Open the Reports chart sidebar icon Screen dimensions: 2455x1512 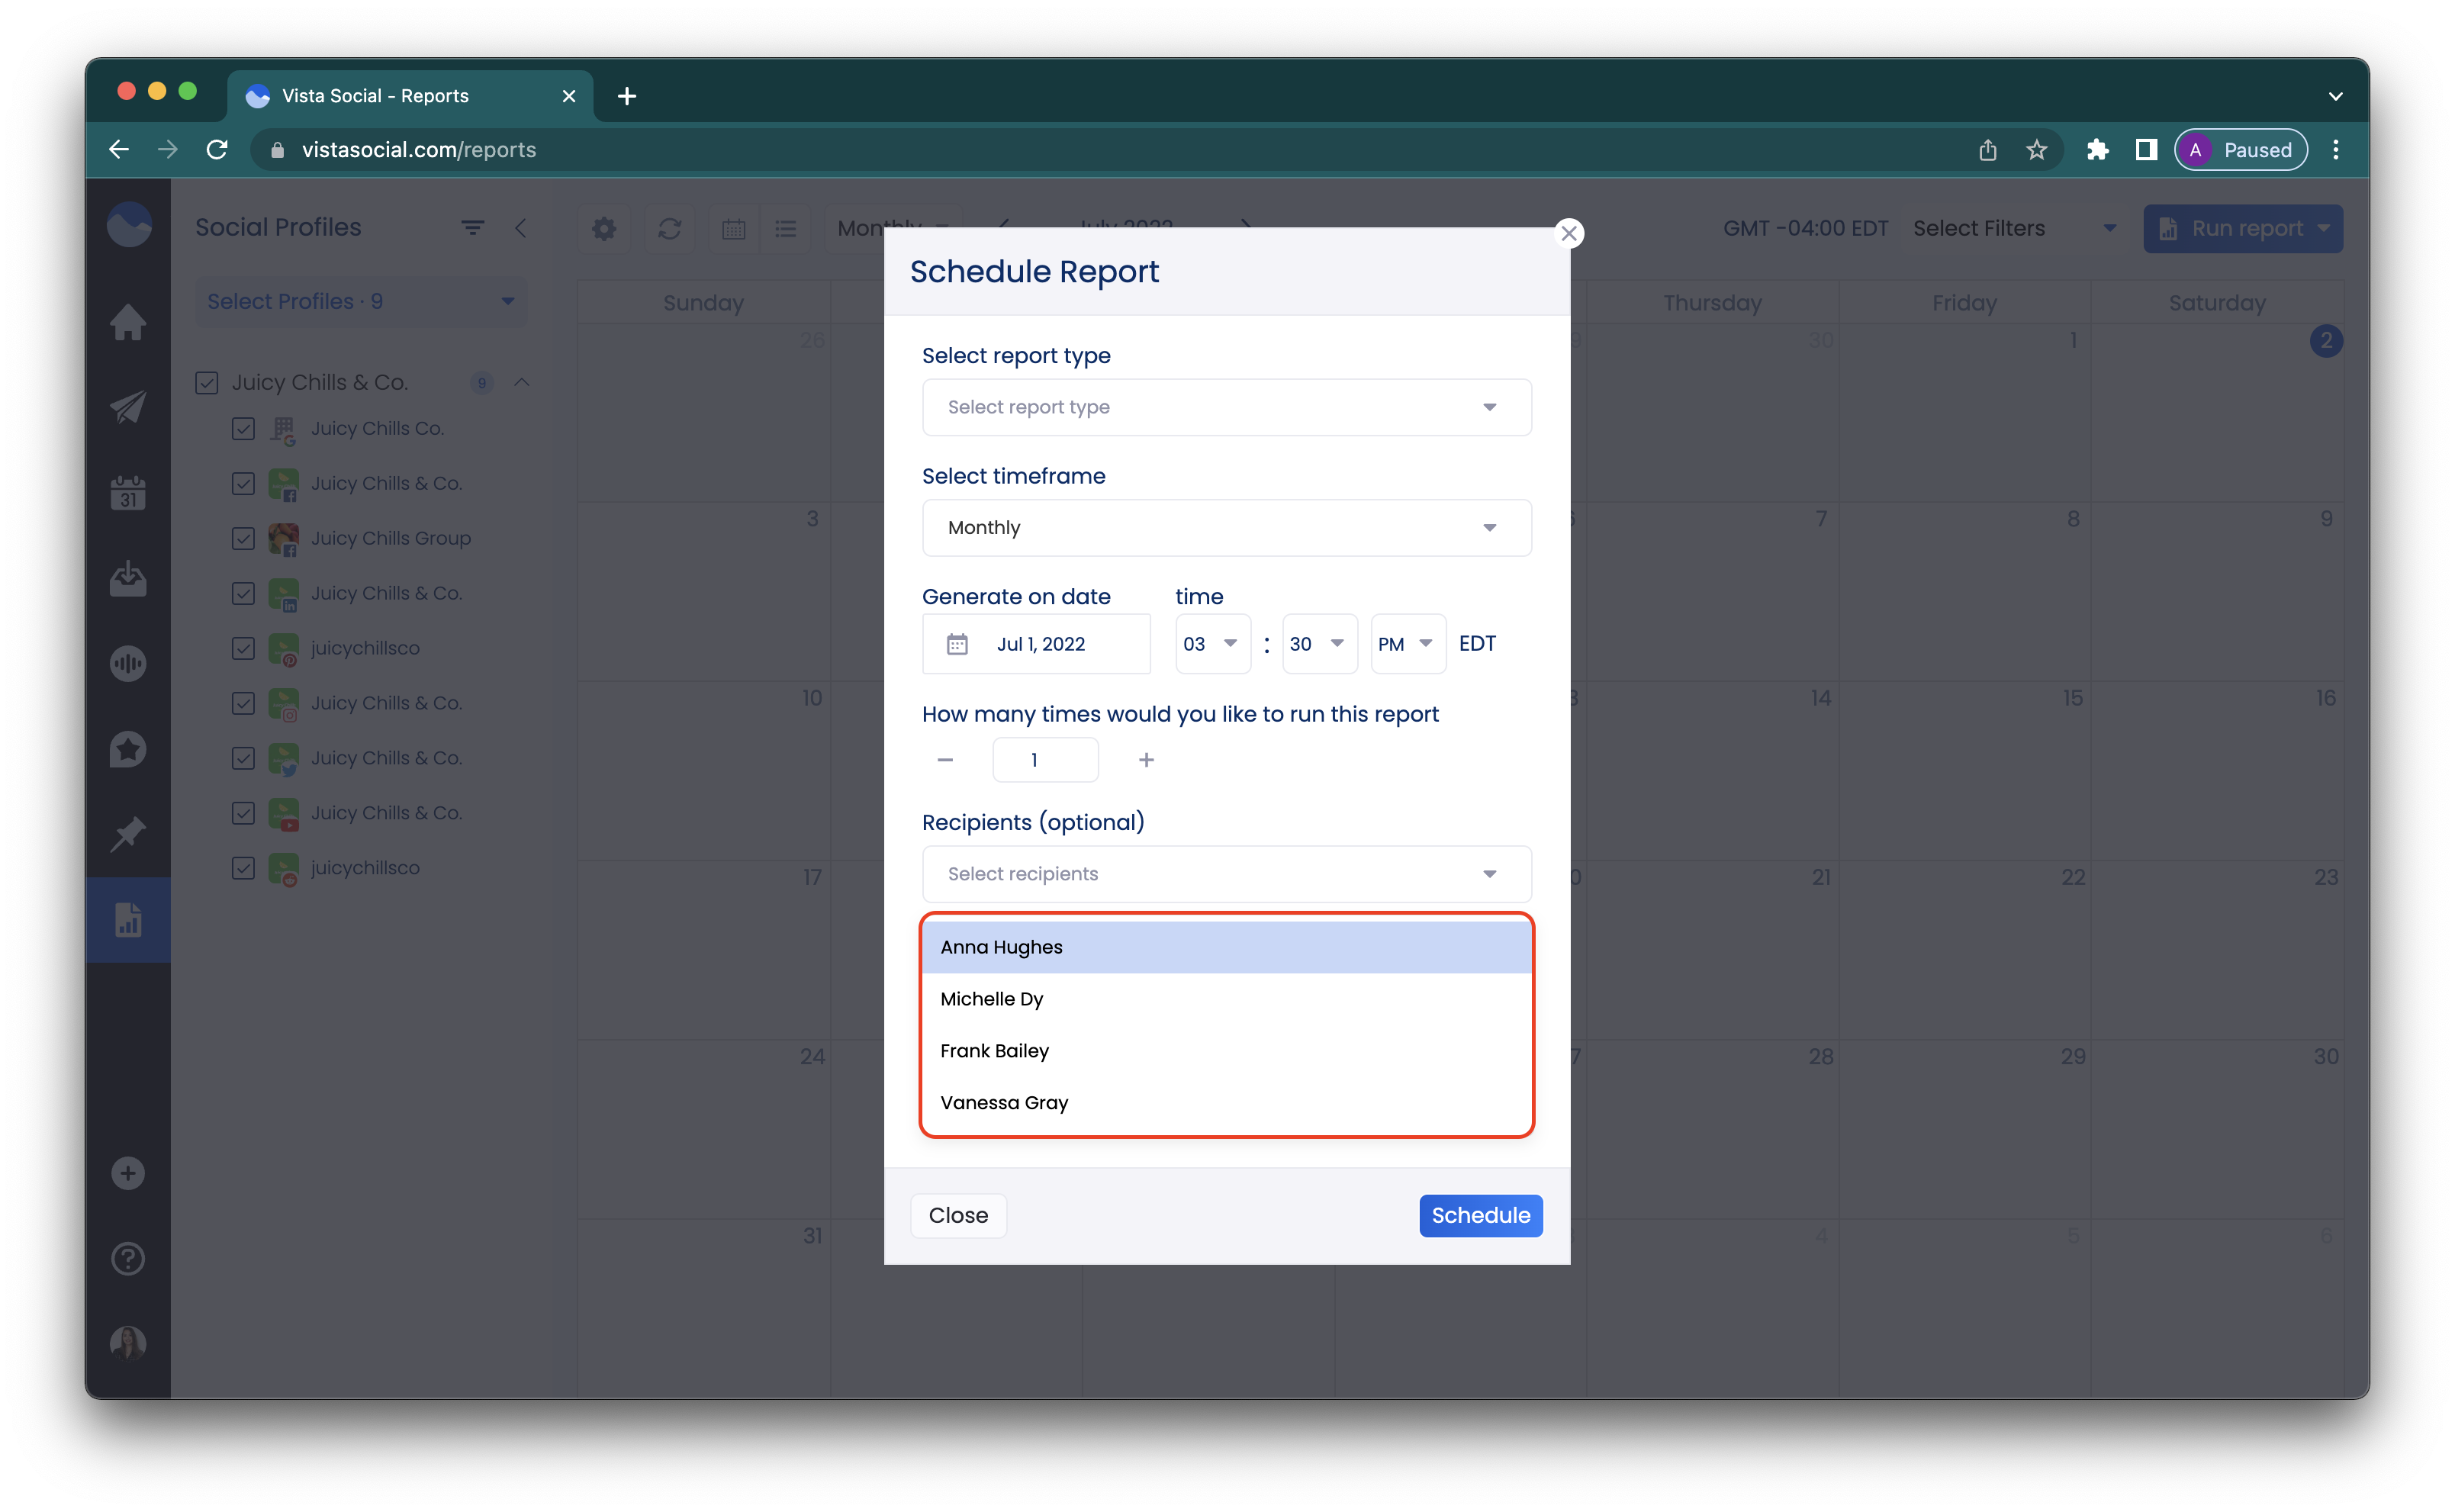pos(128,920)
